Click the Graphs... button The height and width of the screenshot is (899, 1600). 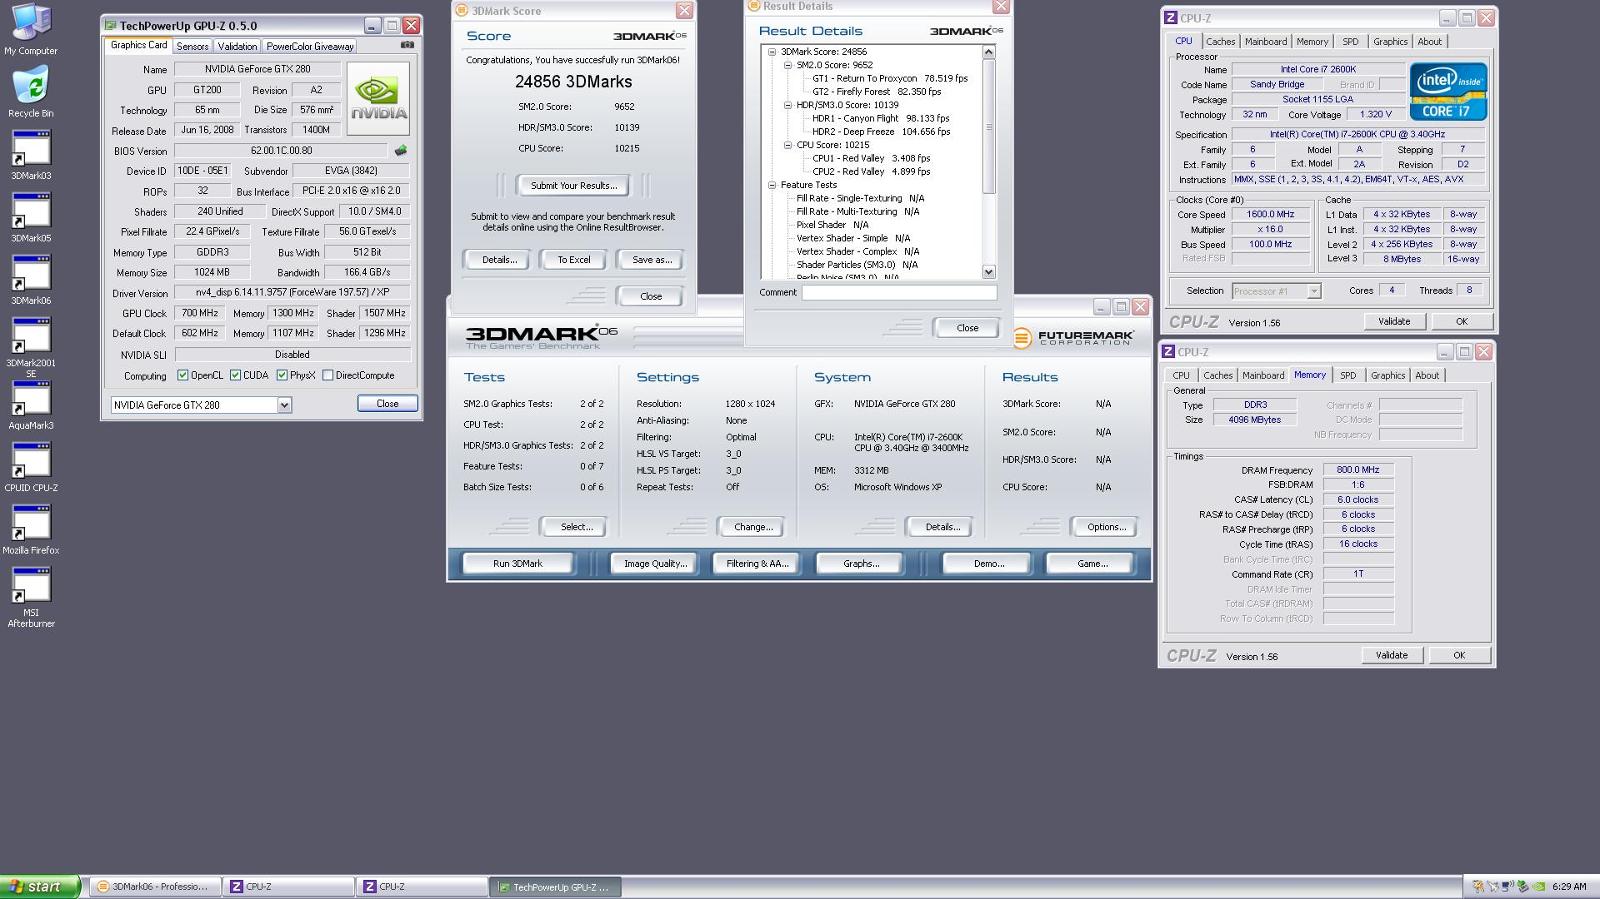(861, 564)
